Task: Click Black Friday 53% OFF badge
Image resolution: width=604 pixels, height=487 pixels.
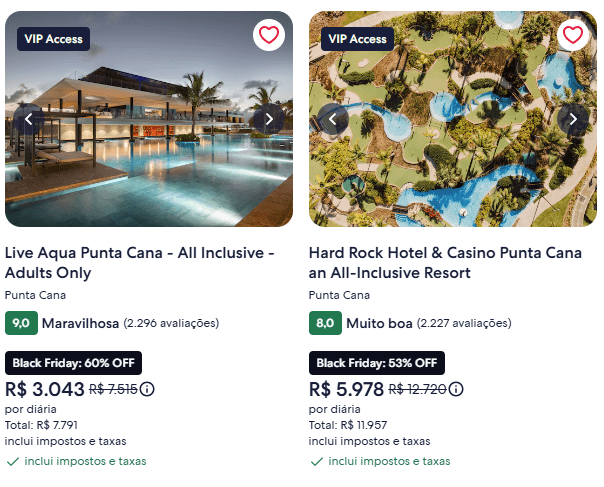Action: [x=377, y=362]
